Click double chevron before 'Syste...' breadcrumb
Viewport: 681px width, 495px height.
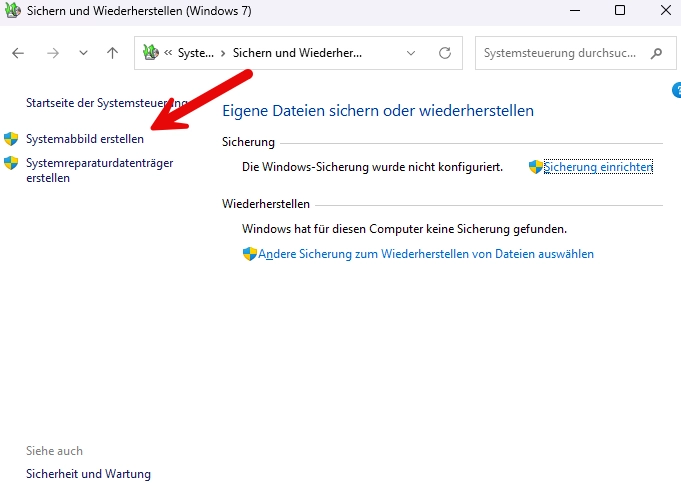coord(168,53)
